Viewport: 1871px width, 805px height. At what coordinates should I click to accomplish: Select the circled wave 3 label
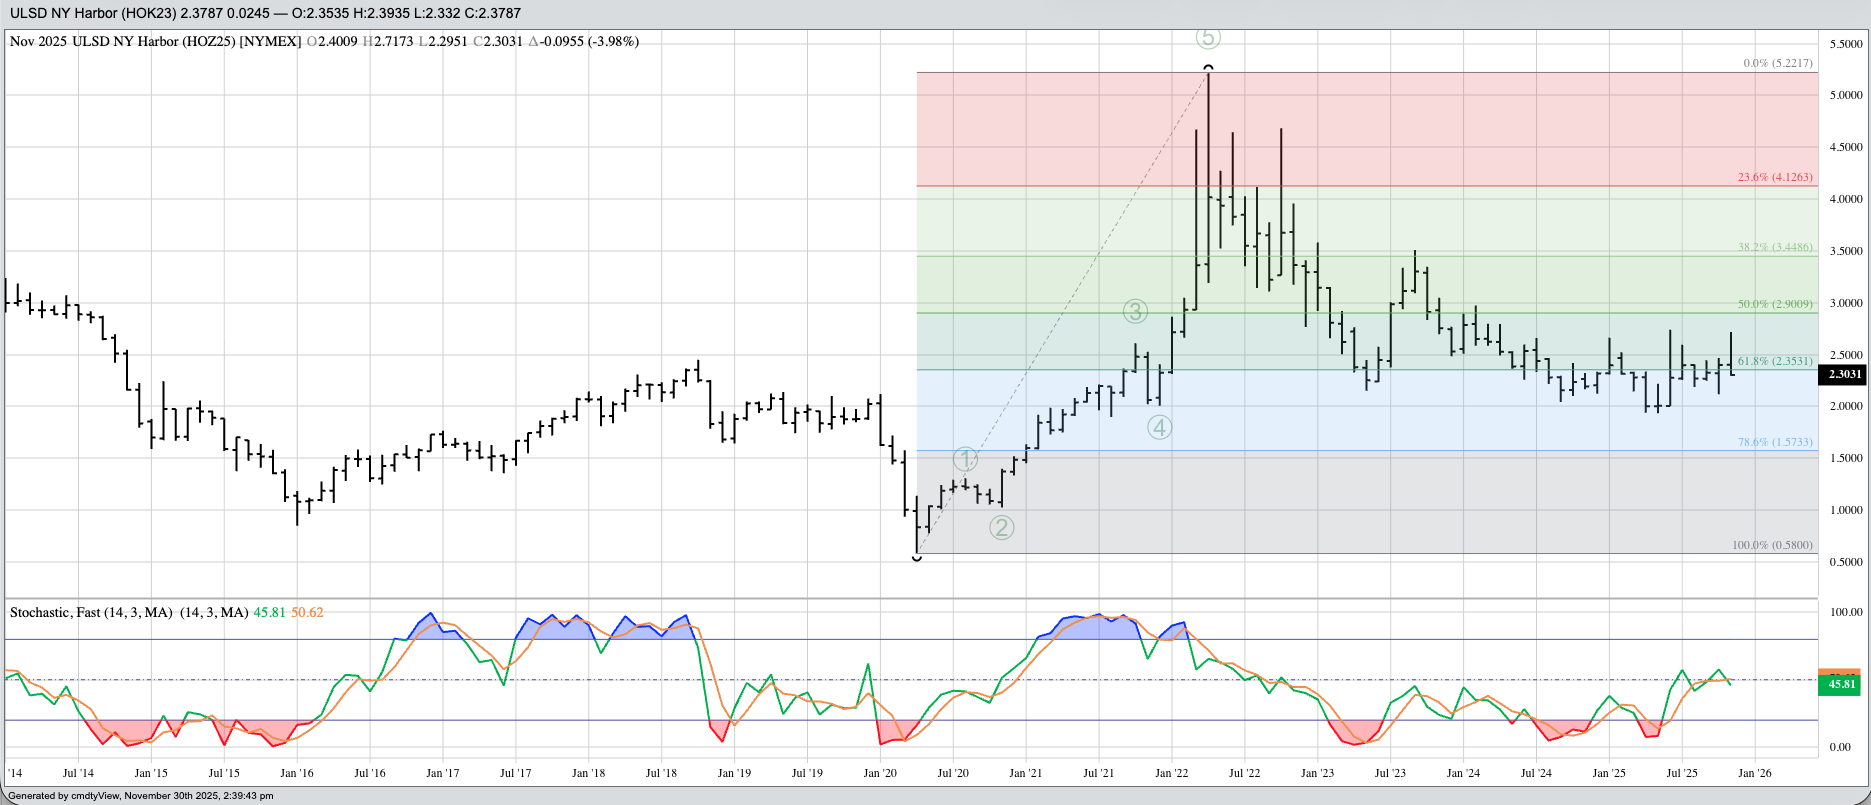[1134, 311]
